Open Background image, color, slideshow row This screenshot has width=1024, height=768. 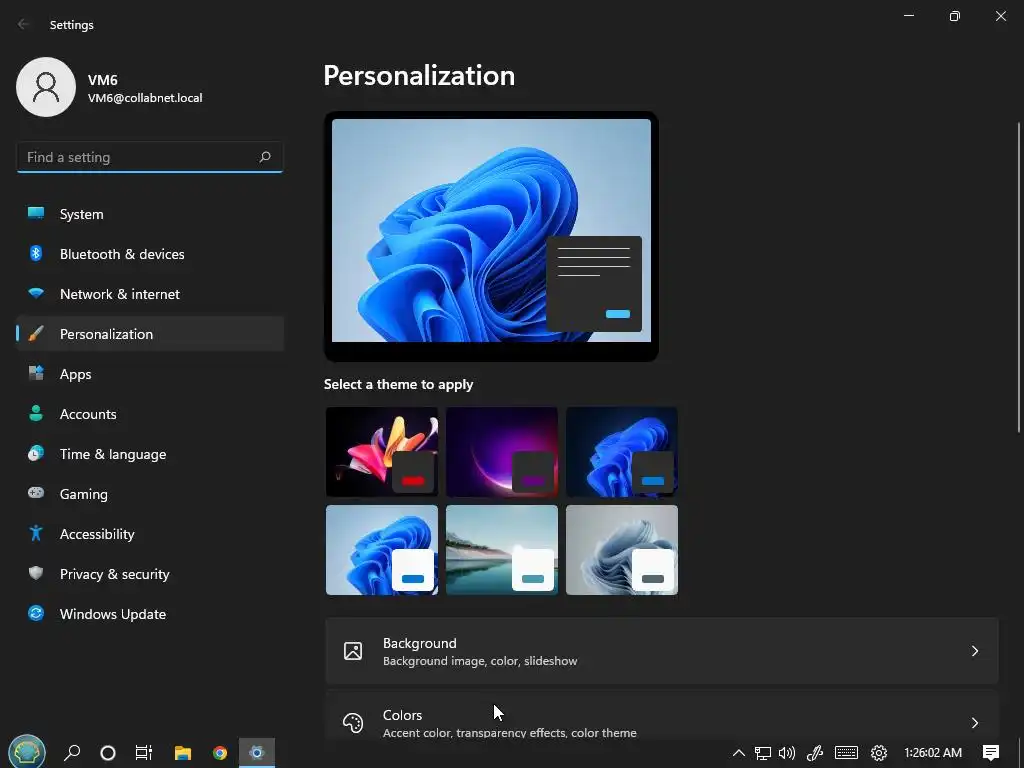[x=662, y=651]
